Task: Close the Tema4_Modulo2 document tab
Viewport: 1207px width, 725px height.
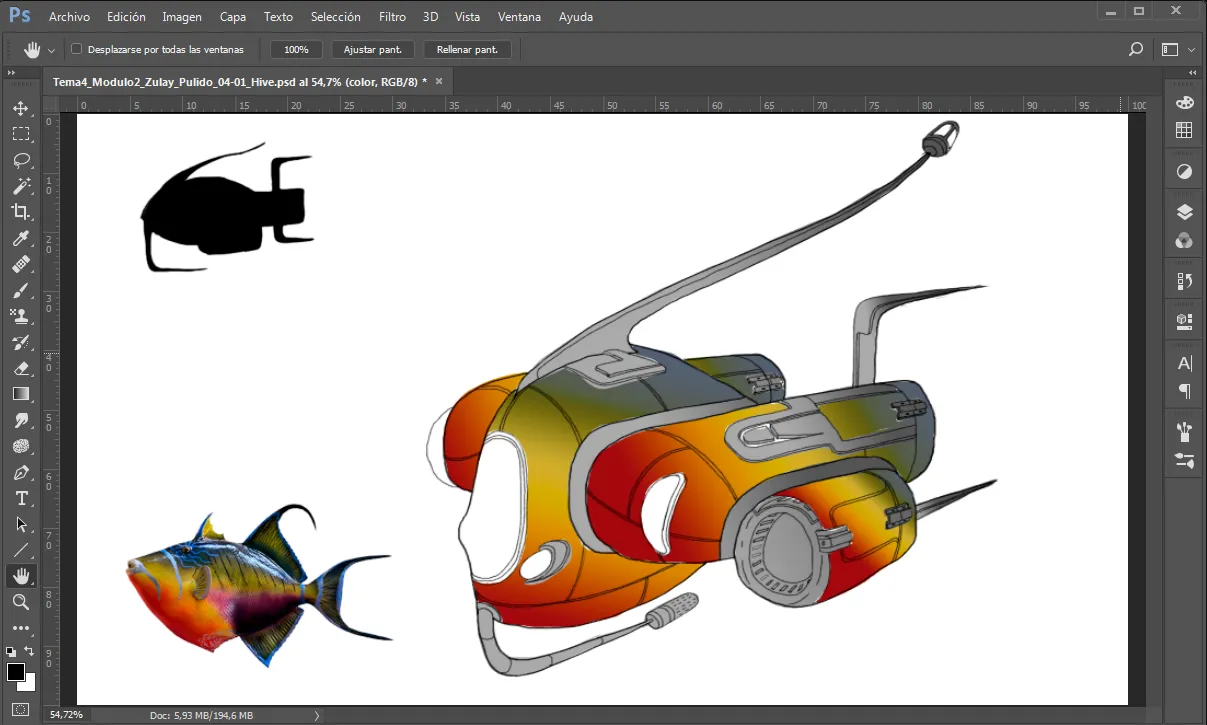Action: tap(439, 81)
